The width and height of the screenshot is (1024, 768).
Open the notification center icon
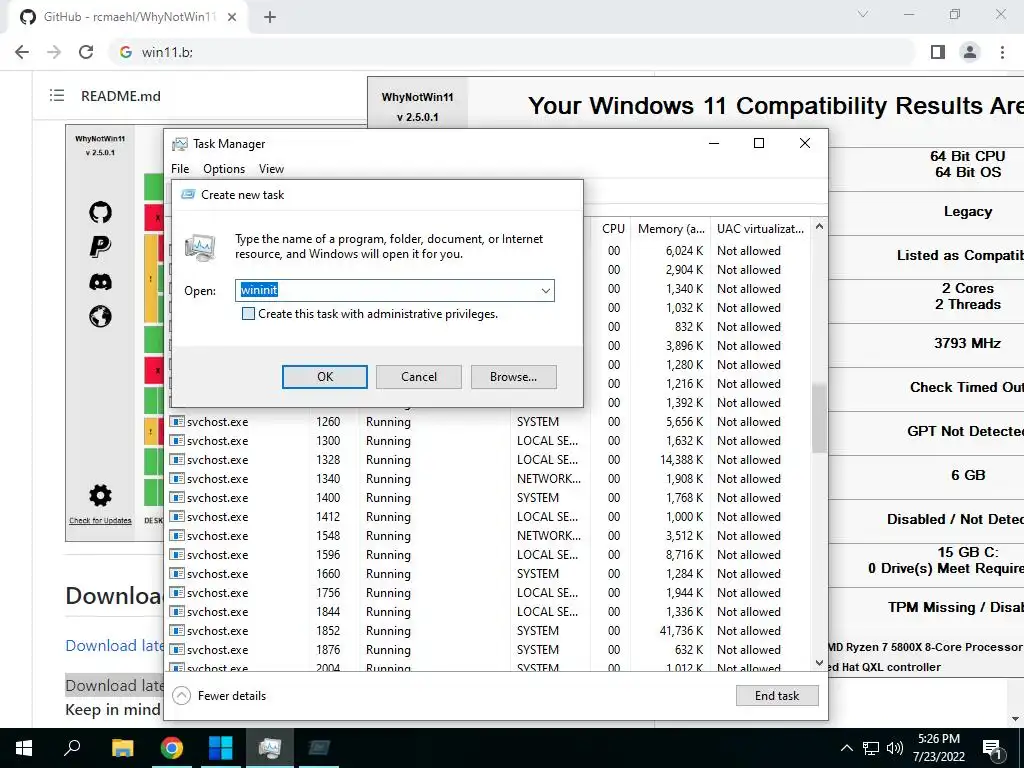click(993, 750)
